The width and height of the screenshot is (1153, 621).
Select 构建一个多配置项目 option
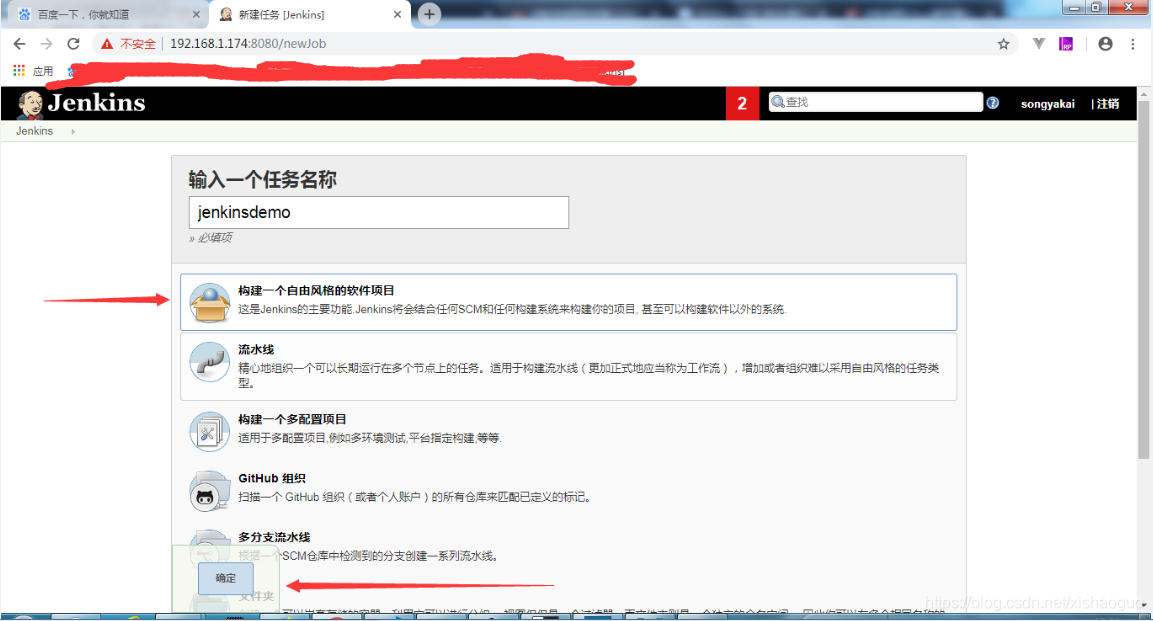tap(568, 429)
